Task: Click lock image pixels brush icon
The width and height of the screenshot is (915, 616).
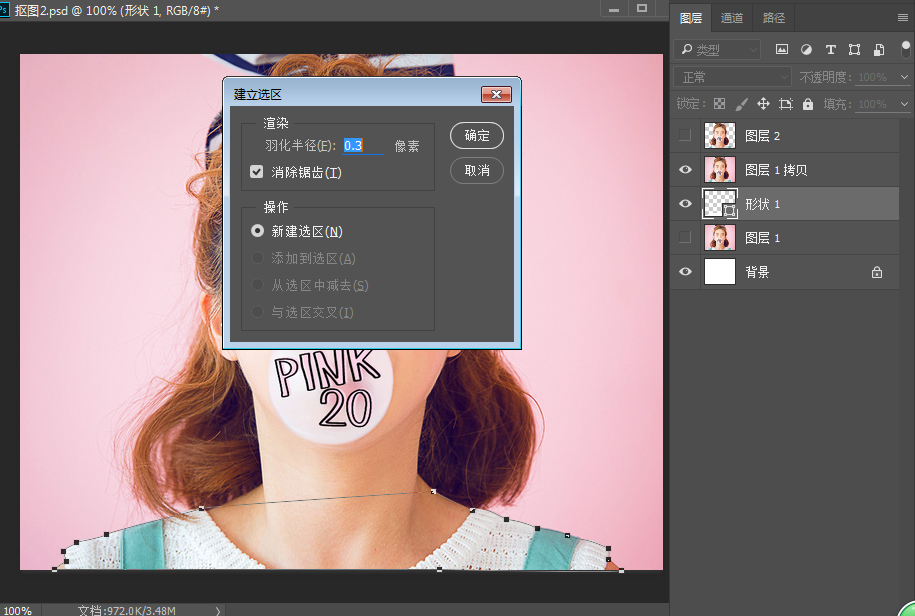Action: pyautogui.click(x=741, y=104)
